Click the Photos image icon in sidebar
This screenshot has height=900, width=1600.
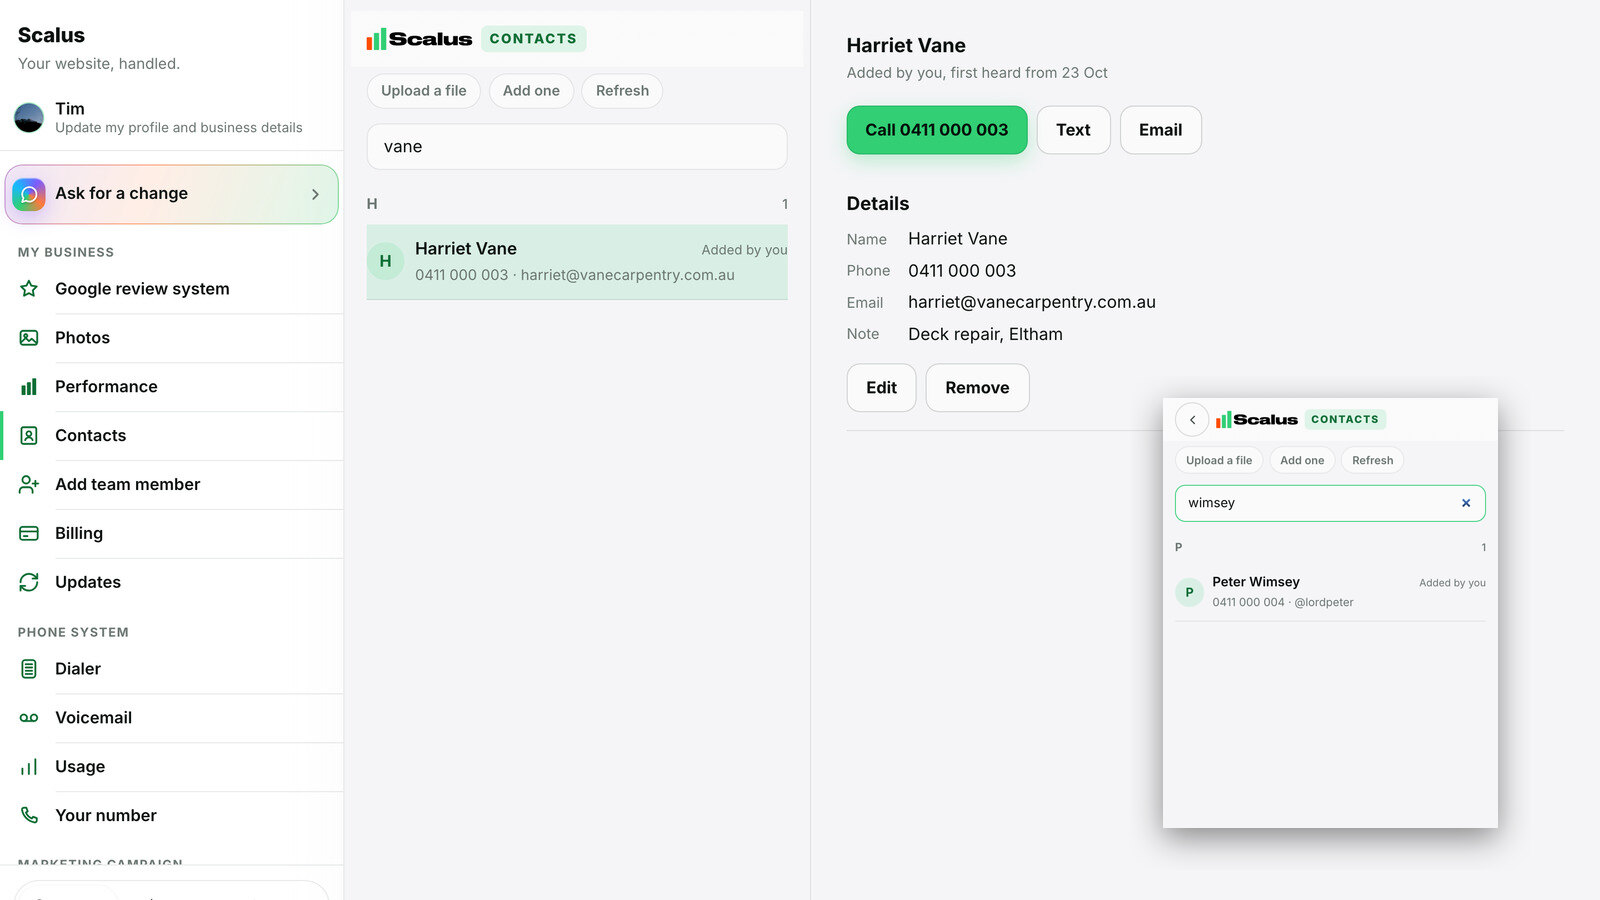(29, 338)
